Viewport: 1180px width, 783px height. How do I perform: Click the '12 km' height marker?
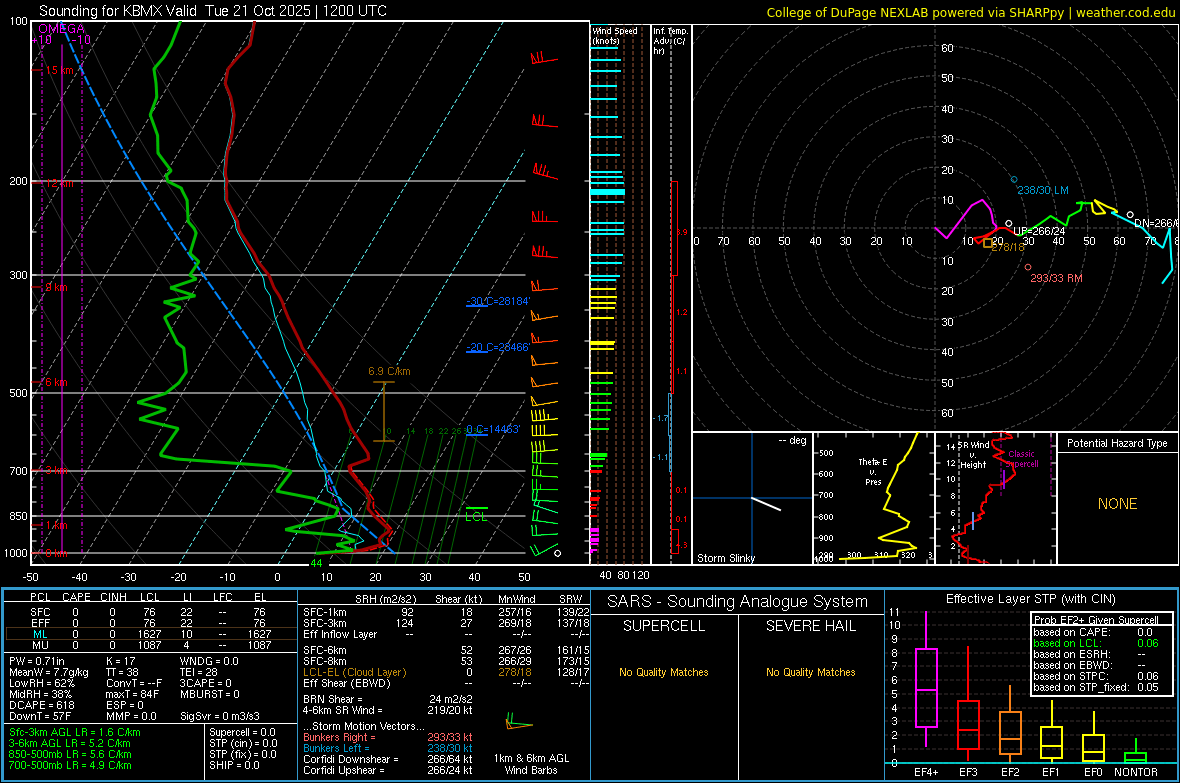(x=59, y=183)
